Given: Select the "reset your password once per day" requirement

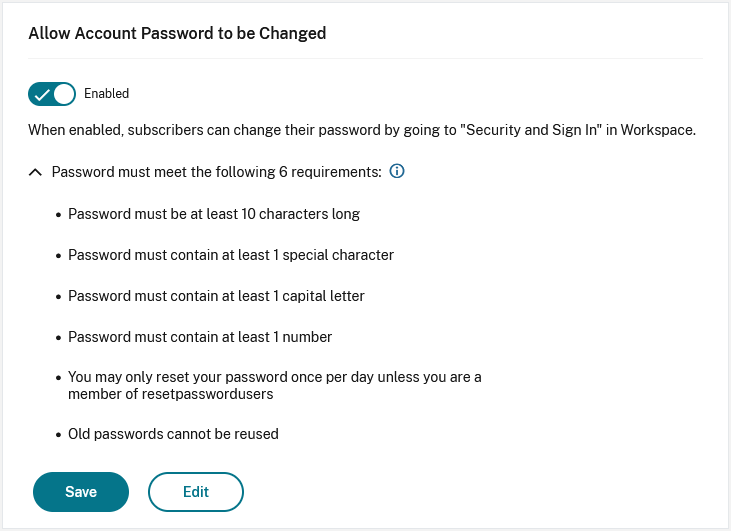Looking at the screenshot, I should 274,377.
